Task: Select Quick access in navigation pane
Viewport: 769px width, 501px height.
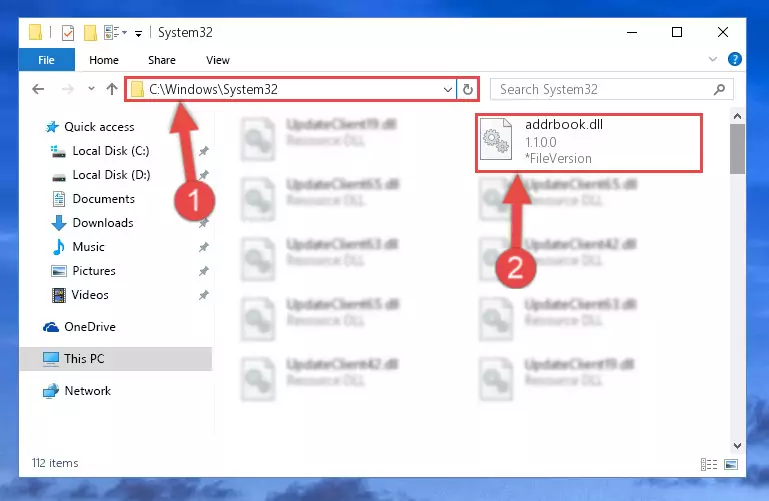Action: [x=99, y=127]
